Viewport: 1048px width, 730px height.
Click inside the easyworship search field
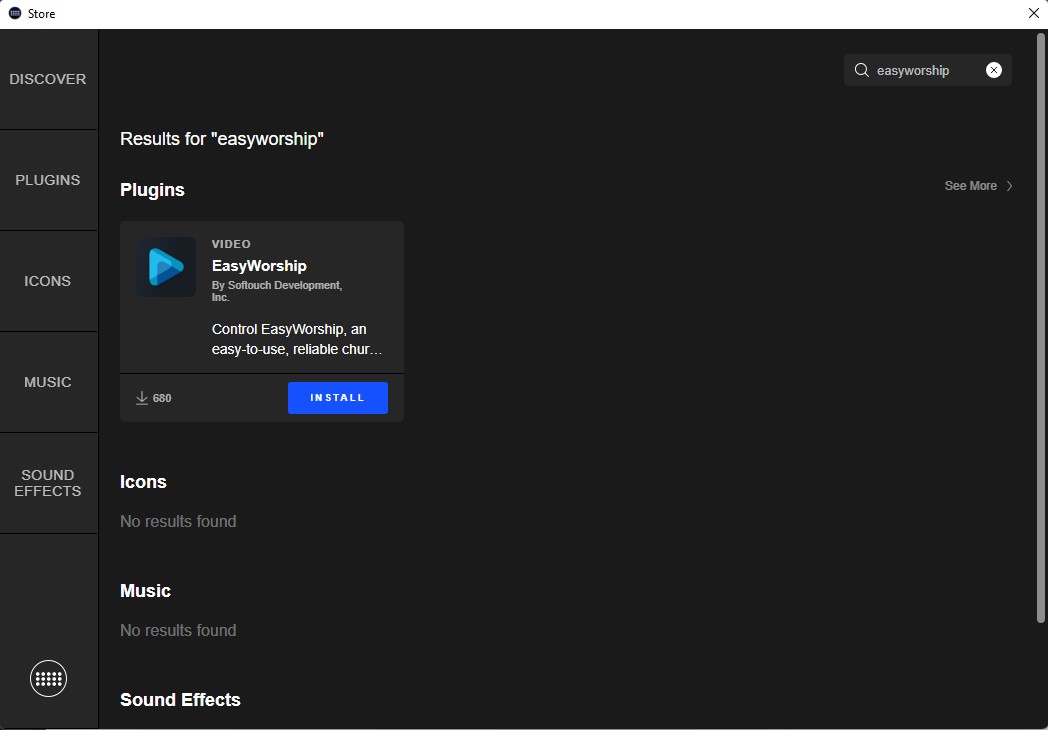(x=920, y=70)
